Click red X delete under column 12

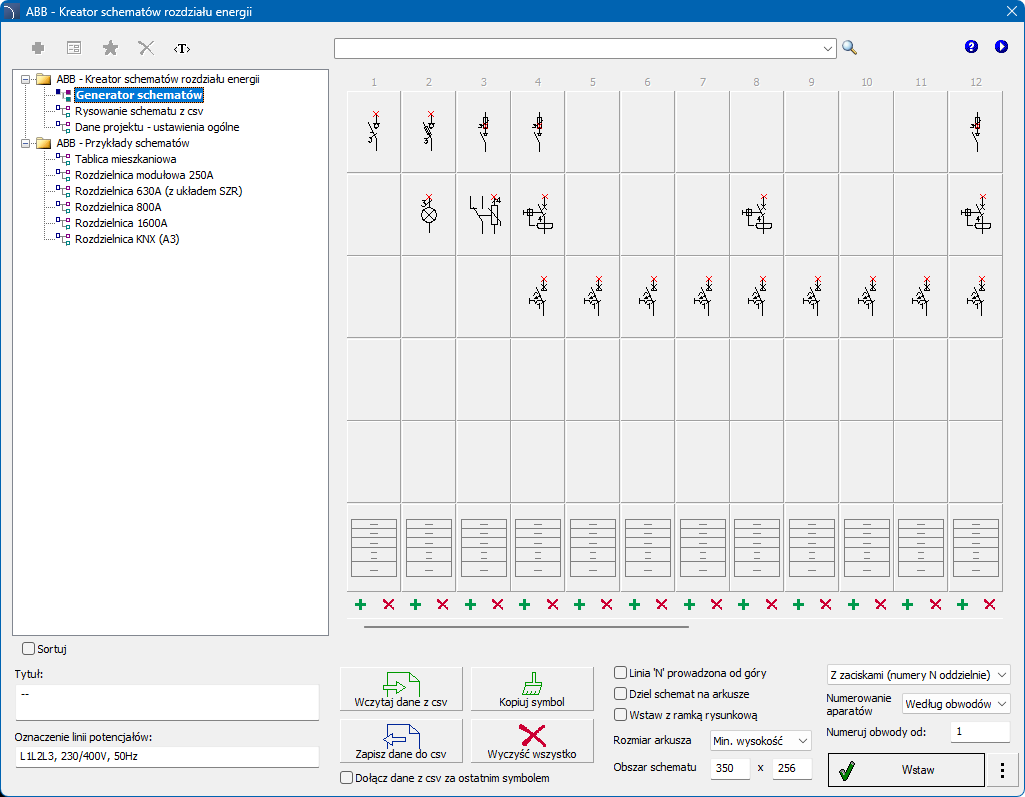(990, 604)
